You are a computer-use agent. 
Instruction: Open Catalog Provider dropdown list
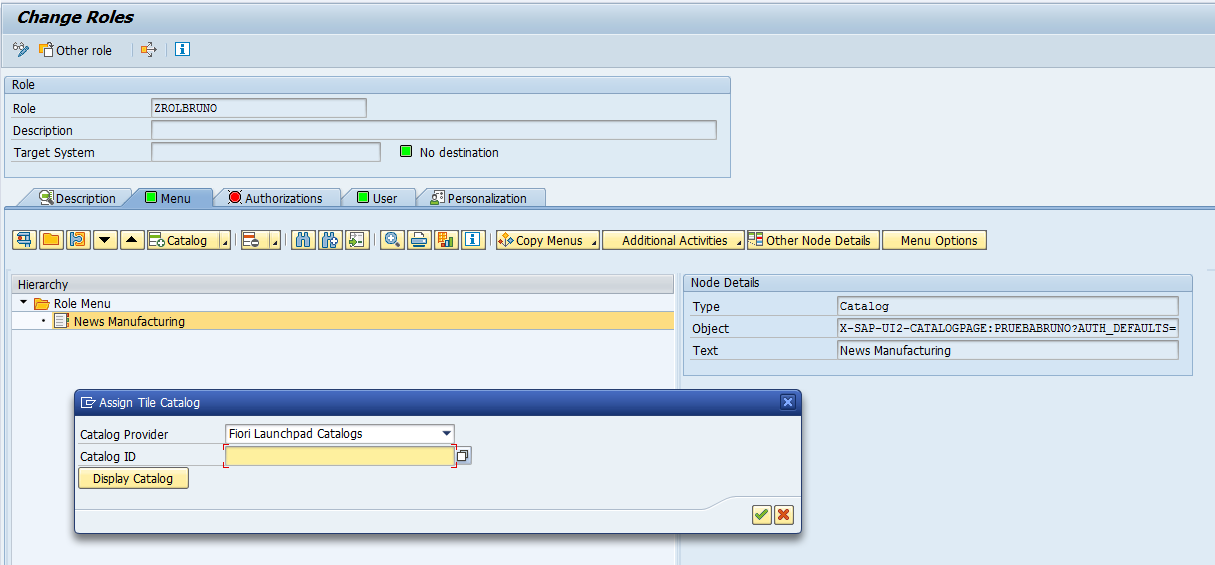pyautogui.click(x=446, y=434)
